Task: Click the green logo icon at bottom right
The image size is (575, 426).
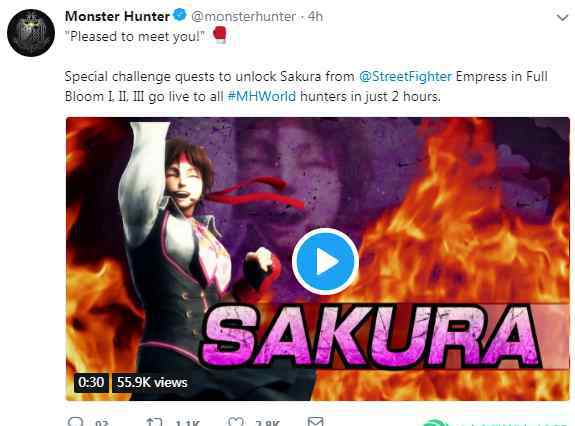Action: pyautogui.click(x=435, y=423)
